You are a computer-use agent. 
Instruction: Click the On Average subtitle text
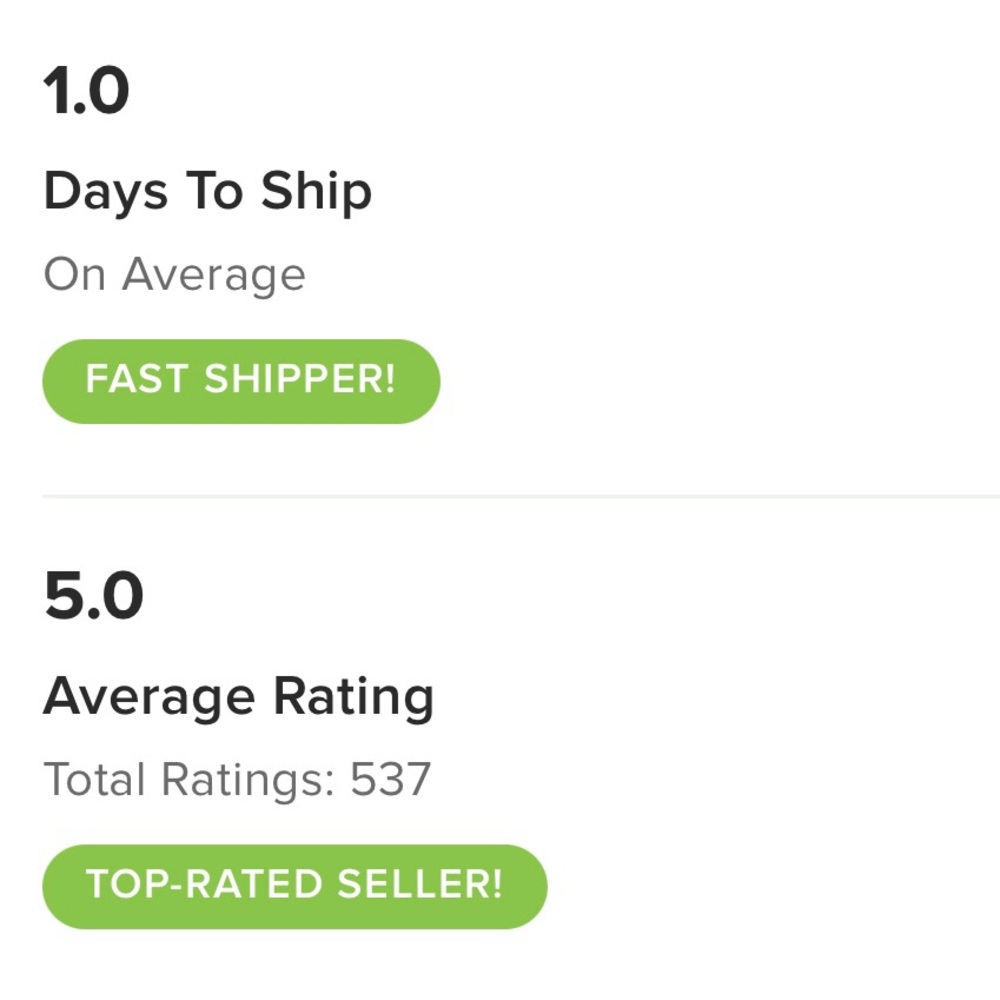[175, 275]
